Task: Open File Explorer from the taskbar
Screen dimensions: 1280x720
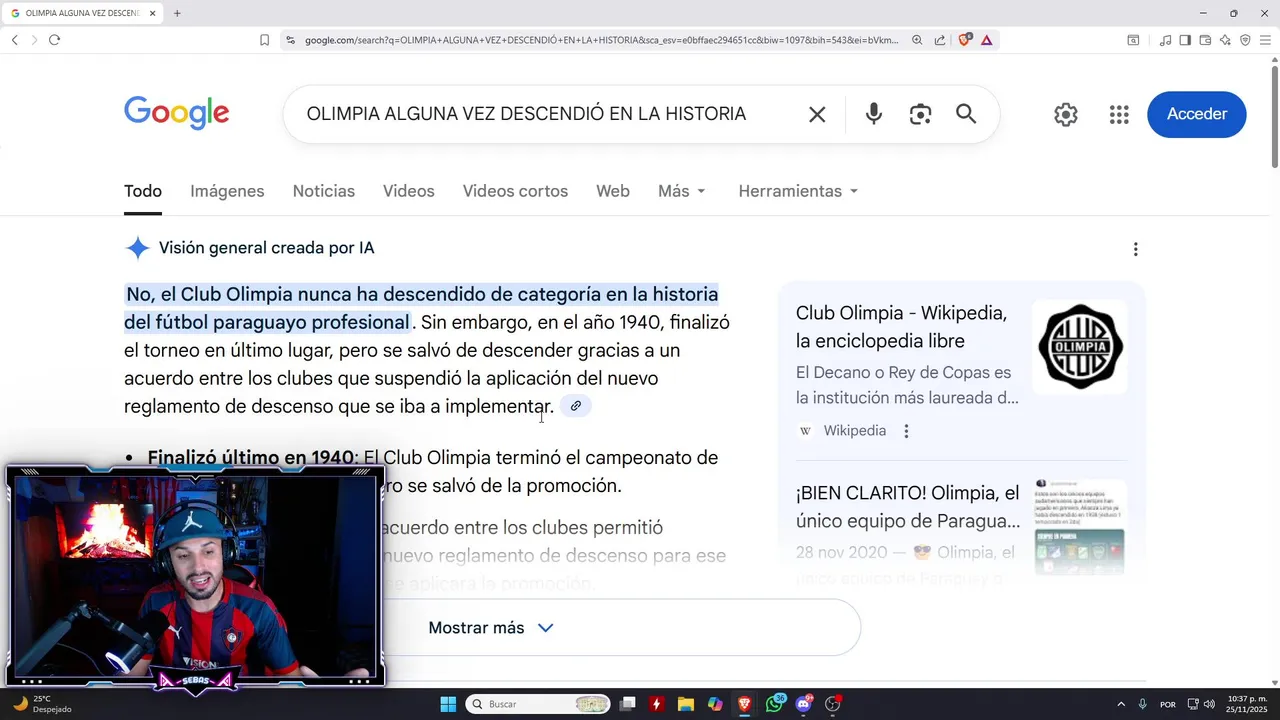Action: coord(686,704)
